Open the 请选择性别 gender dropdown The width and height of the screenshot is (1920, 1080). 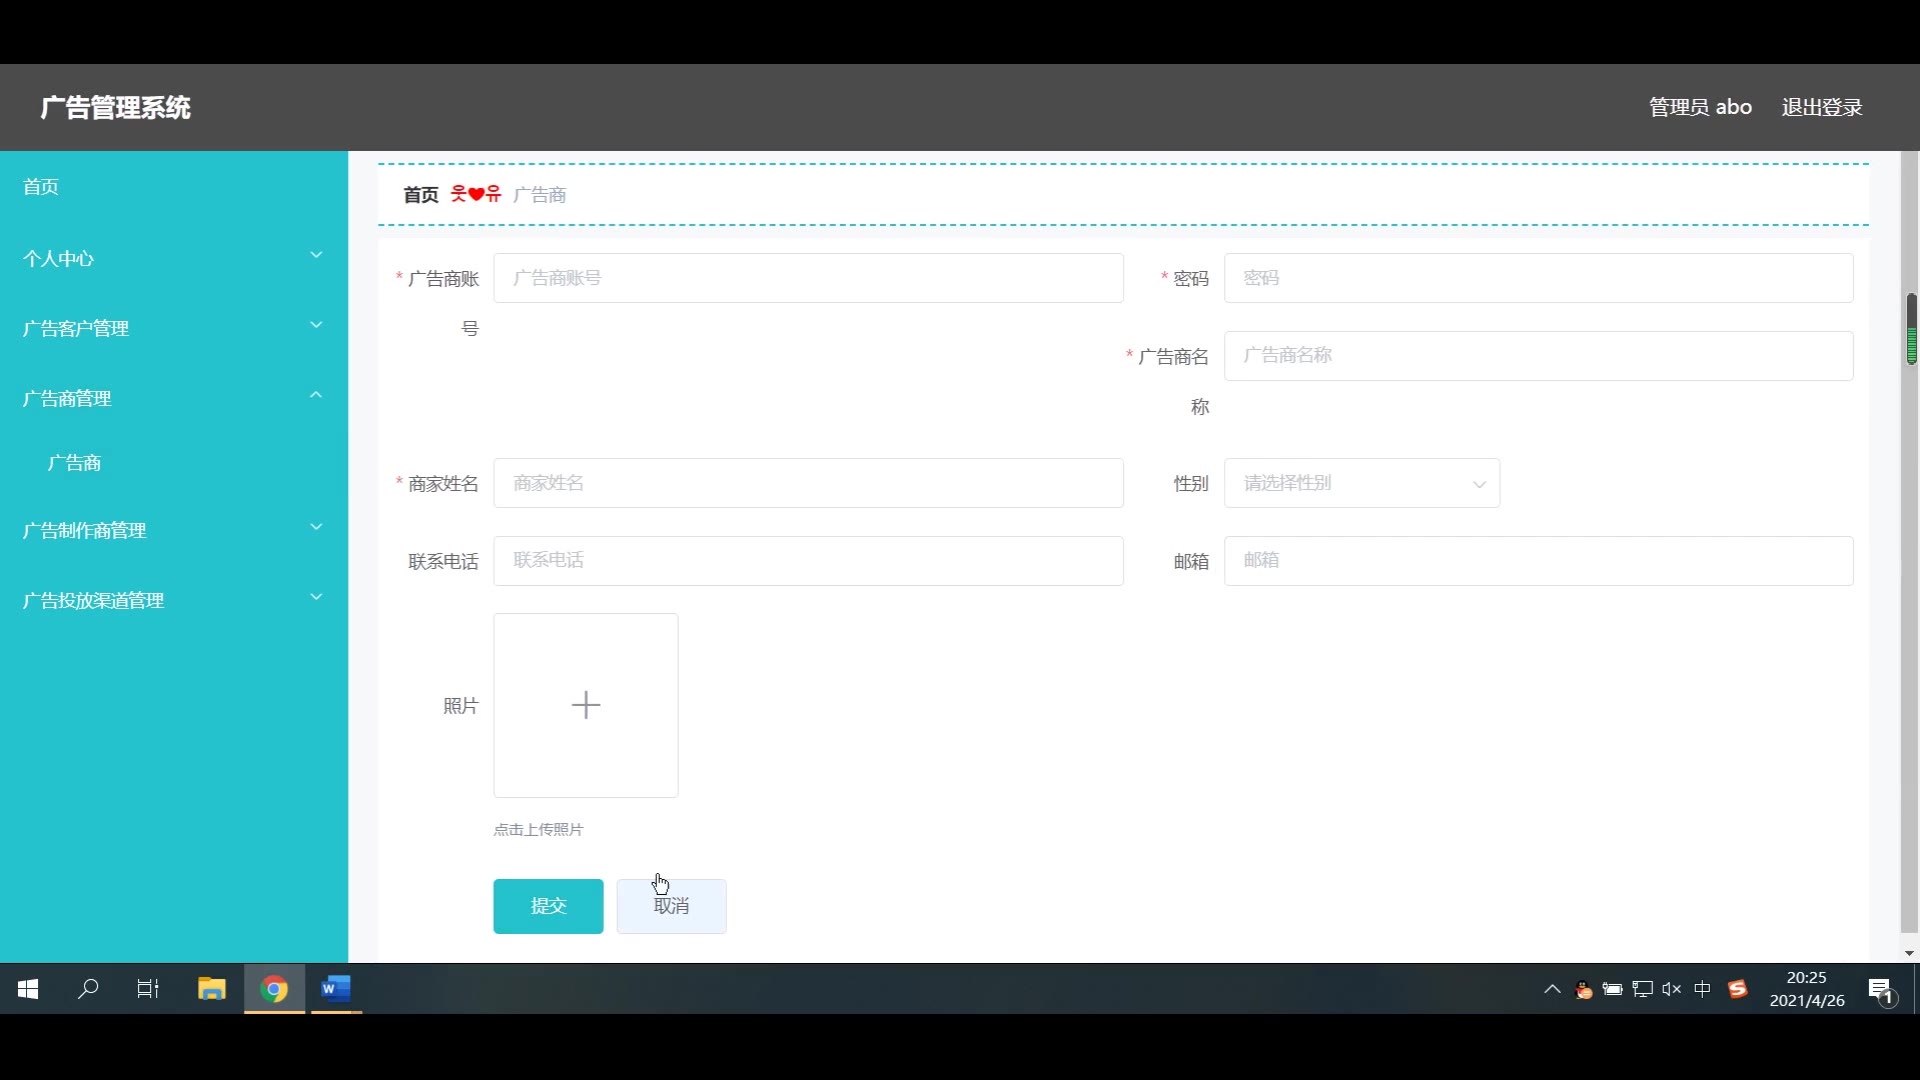tap(1361, 483)
